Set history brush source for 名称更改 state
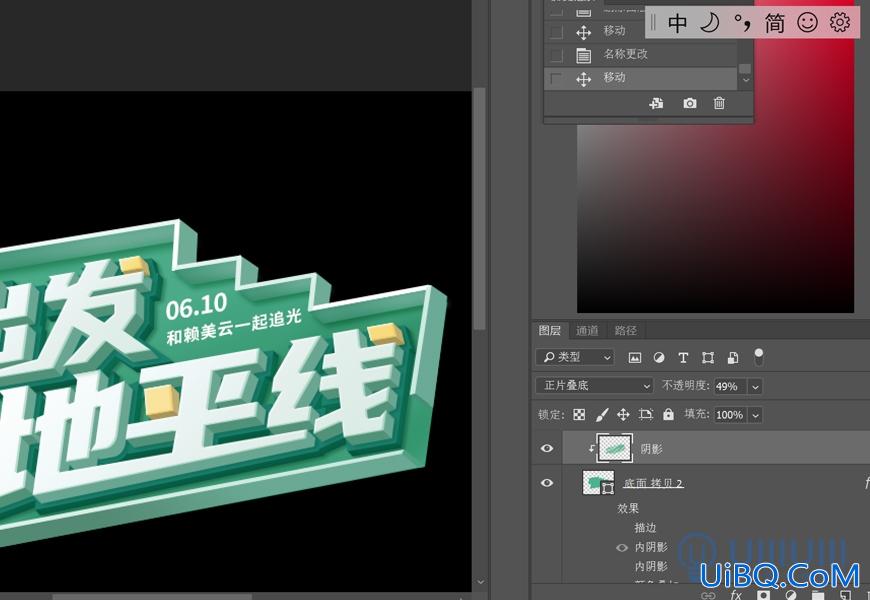Image resolution: width=870 pixels, height=600 pixels. click(556, 55)
